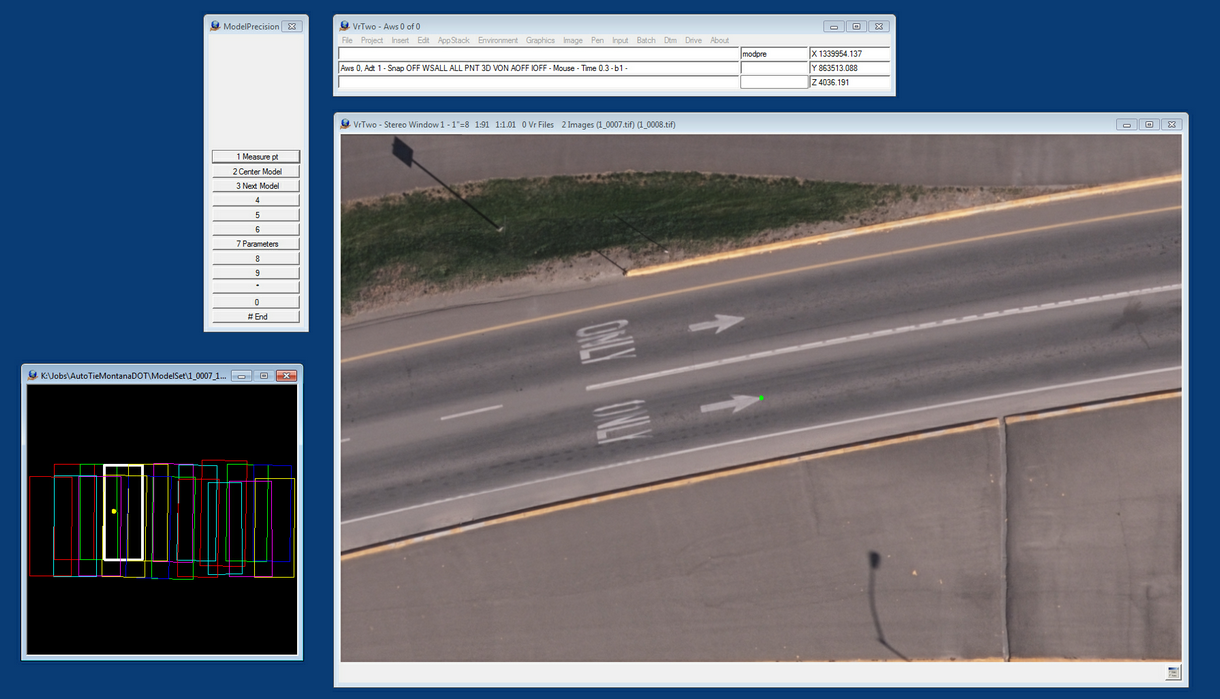Image resolution: width=1220 pixels, height=699 pixels.
Task: Click the 'modpre' command field
Action: coord(774,54)
